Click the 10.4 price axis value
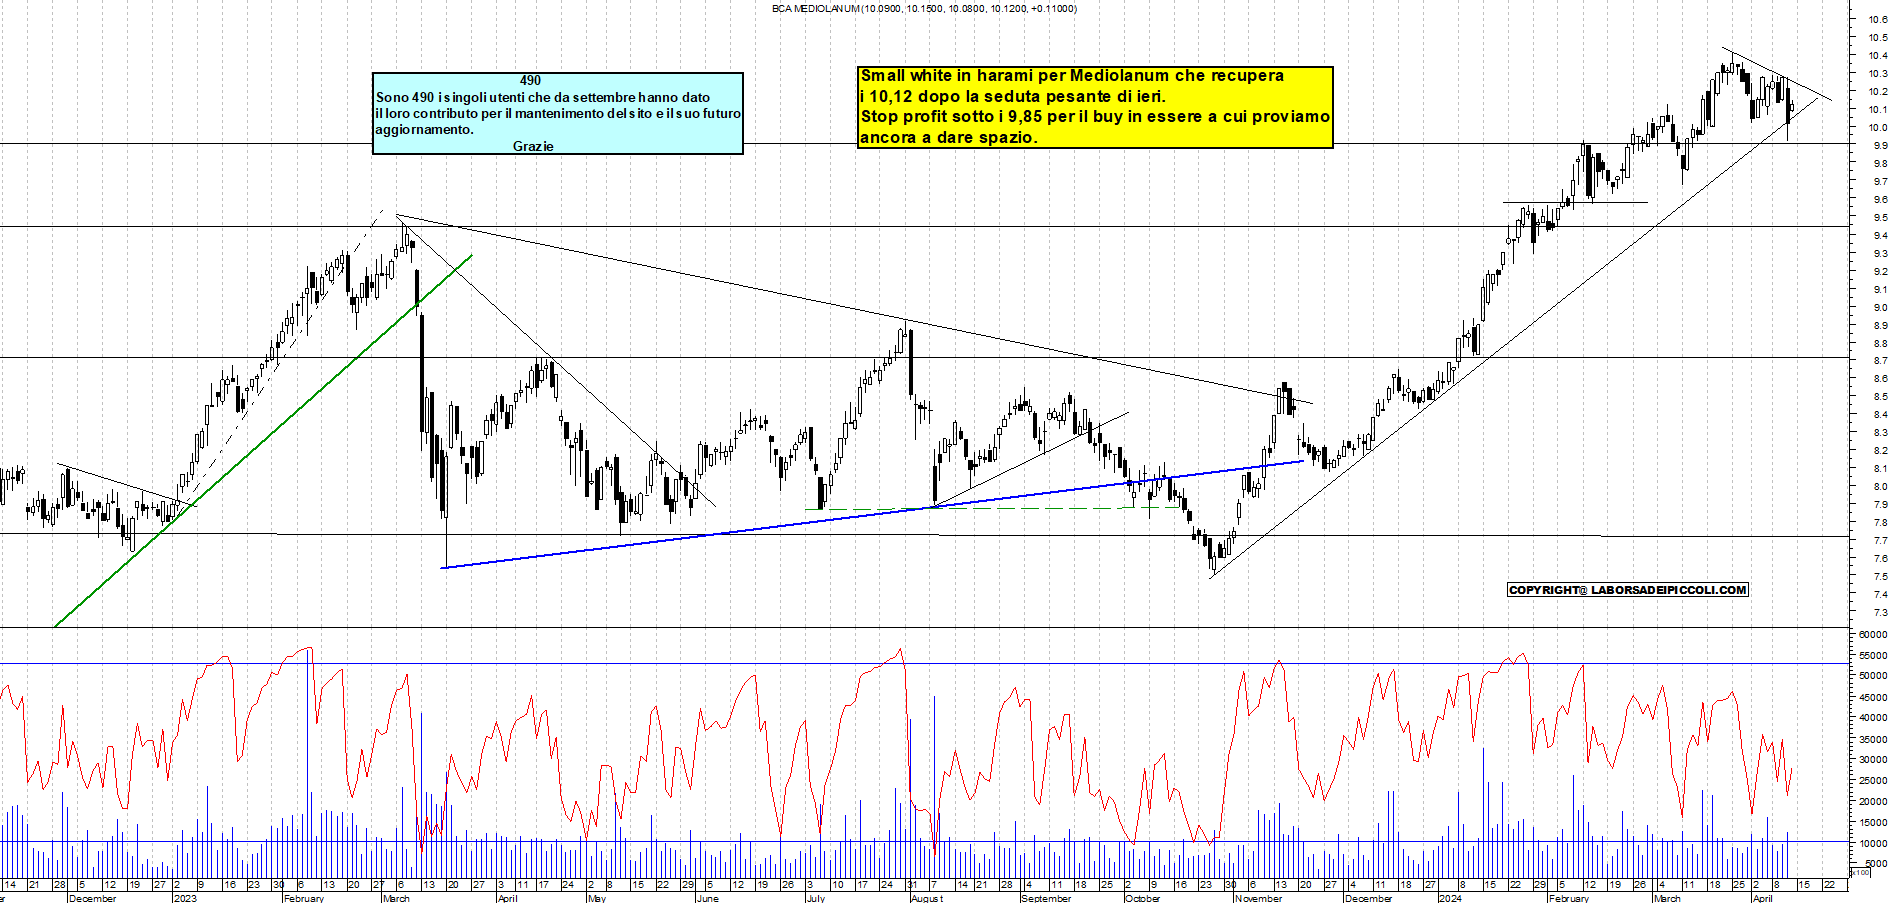 tap(1877, 55)
